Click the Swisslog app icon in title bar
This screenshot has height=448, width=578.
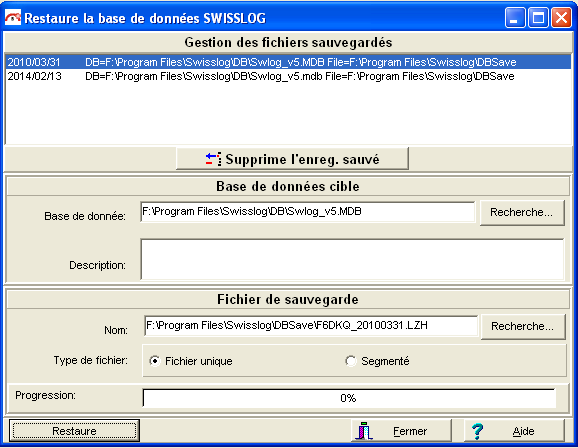point(13,18)
